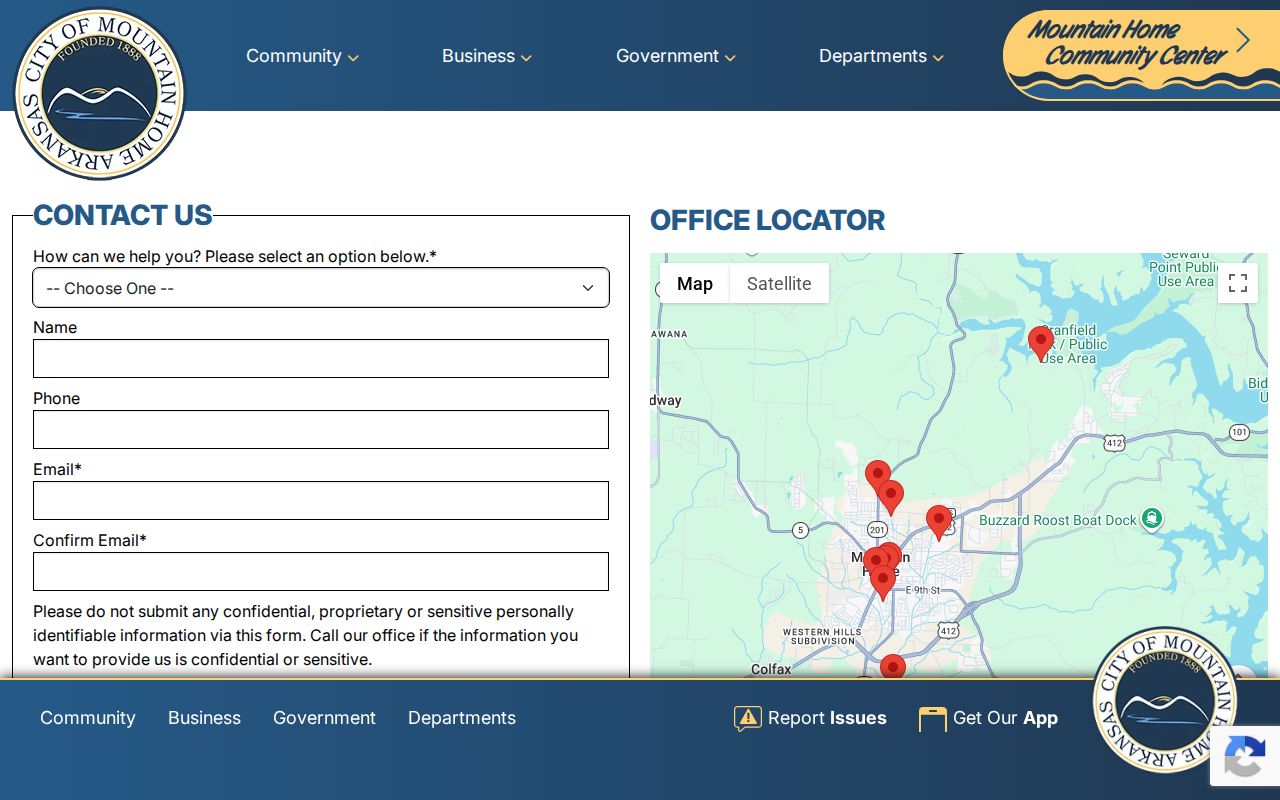Viewport: 1280px width, 800px height.
Task: Click the Highway 201 shield on the map
Action: [877, 529]
